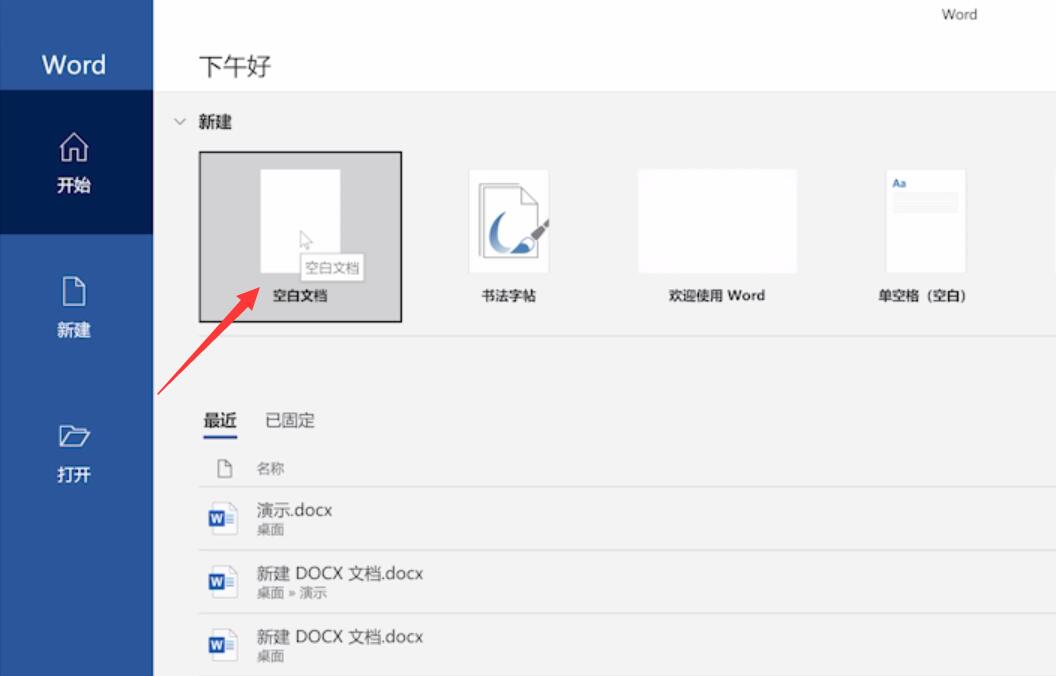The image size is (1056, 676).
Task: Click the 欢迎使用 Word caption text
Action: pyautogui.click(x=717, y=295)
